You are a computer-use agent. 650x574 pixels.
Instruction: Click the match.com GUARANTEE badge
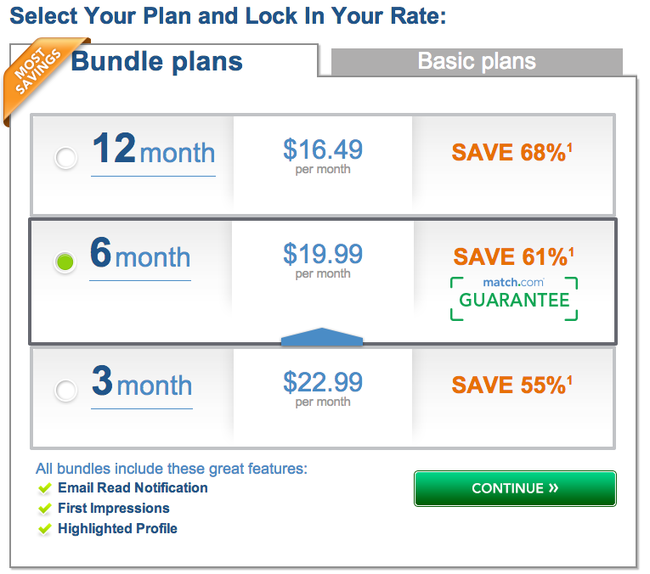[514, 298]
